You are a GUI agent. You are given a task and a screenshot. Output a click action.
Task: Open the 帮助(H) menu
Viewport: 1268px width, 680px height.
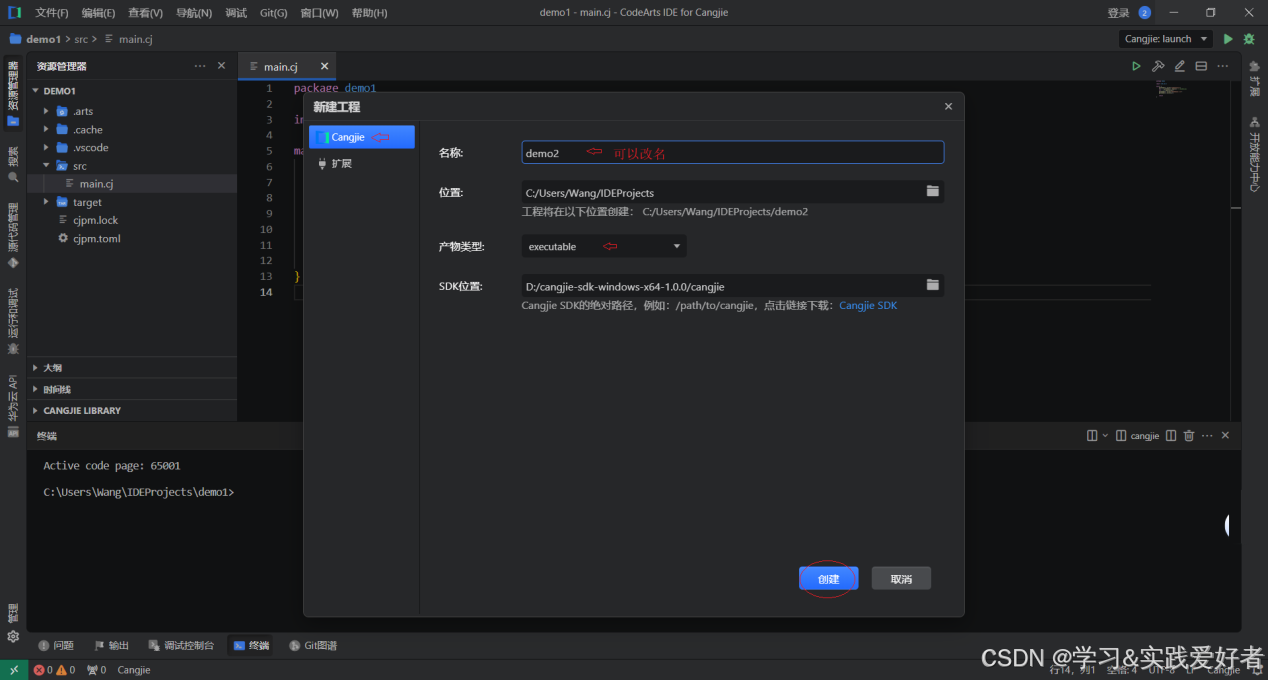369,13
